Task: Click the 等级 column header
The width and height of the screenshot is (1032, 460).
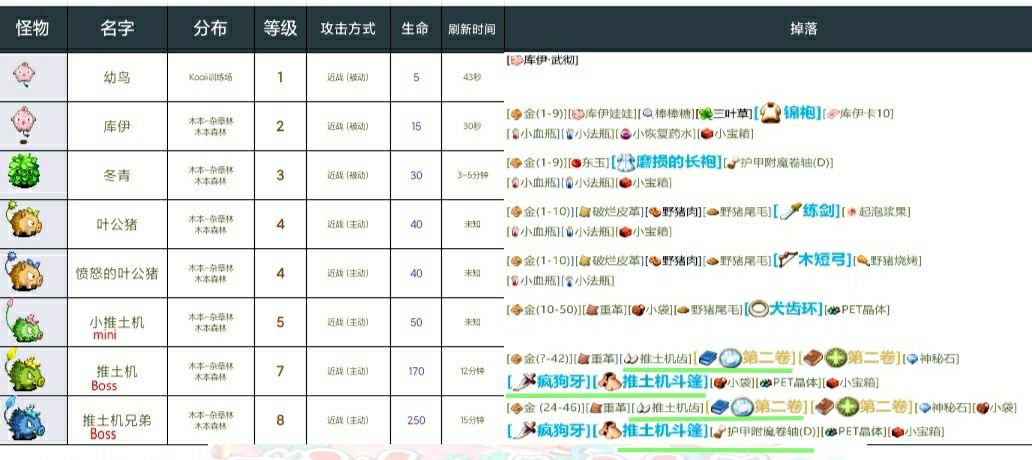Action: 280,28
